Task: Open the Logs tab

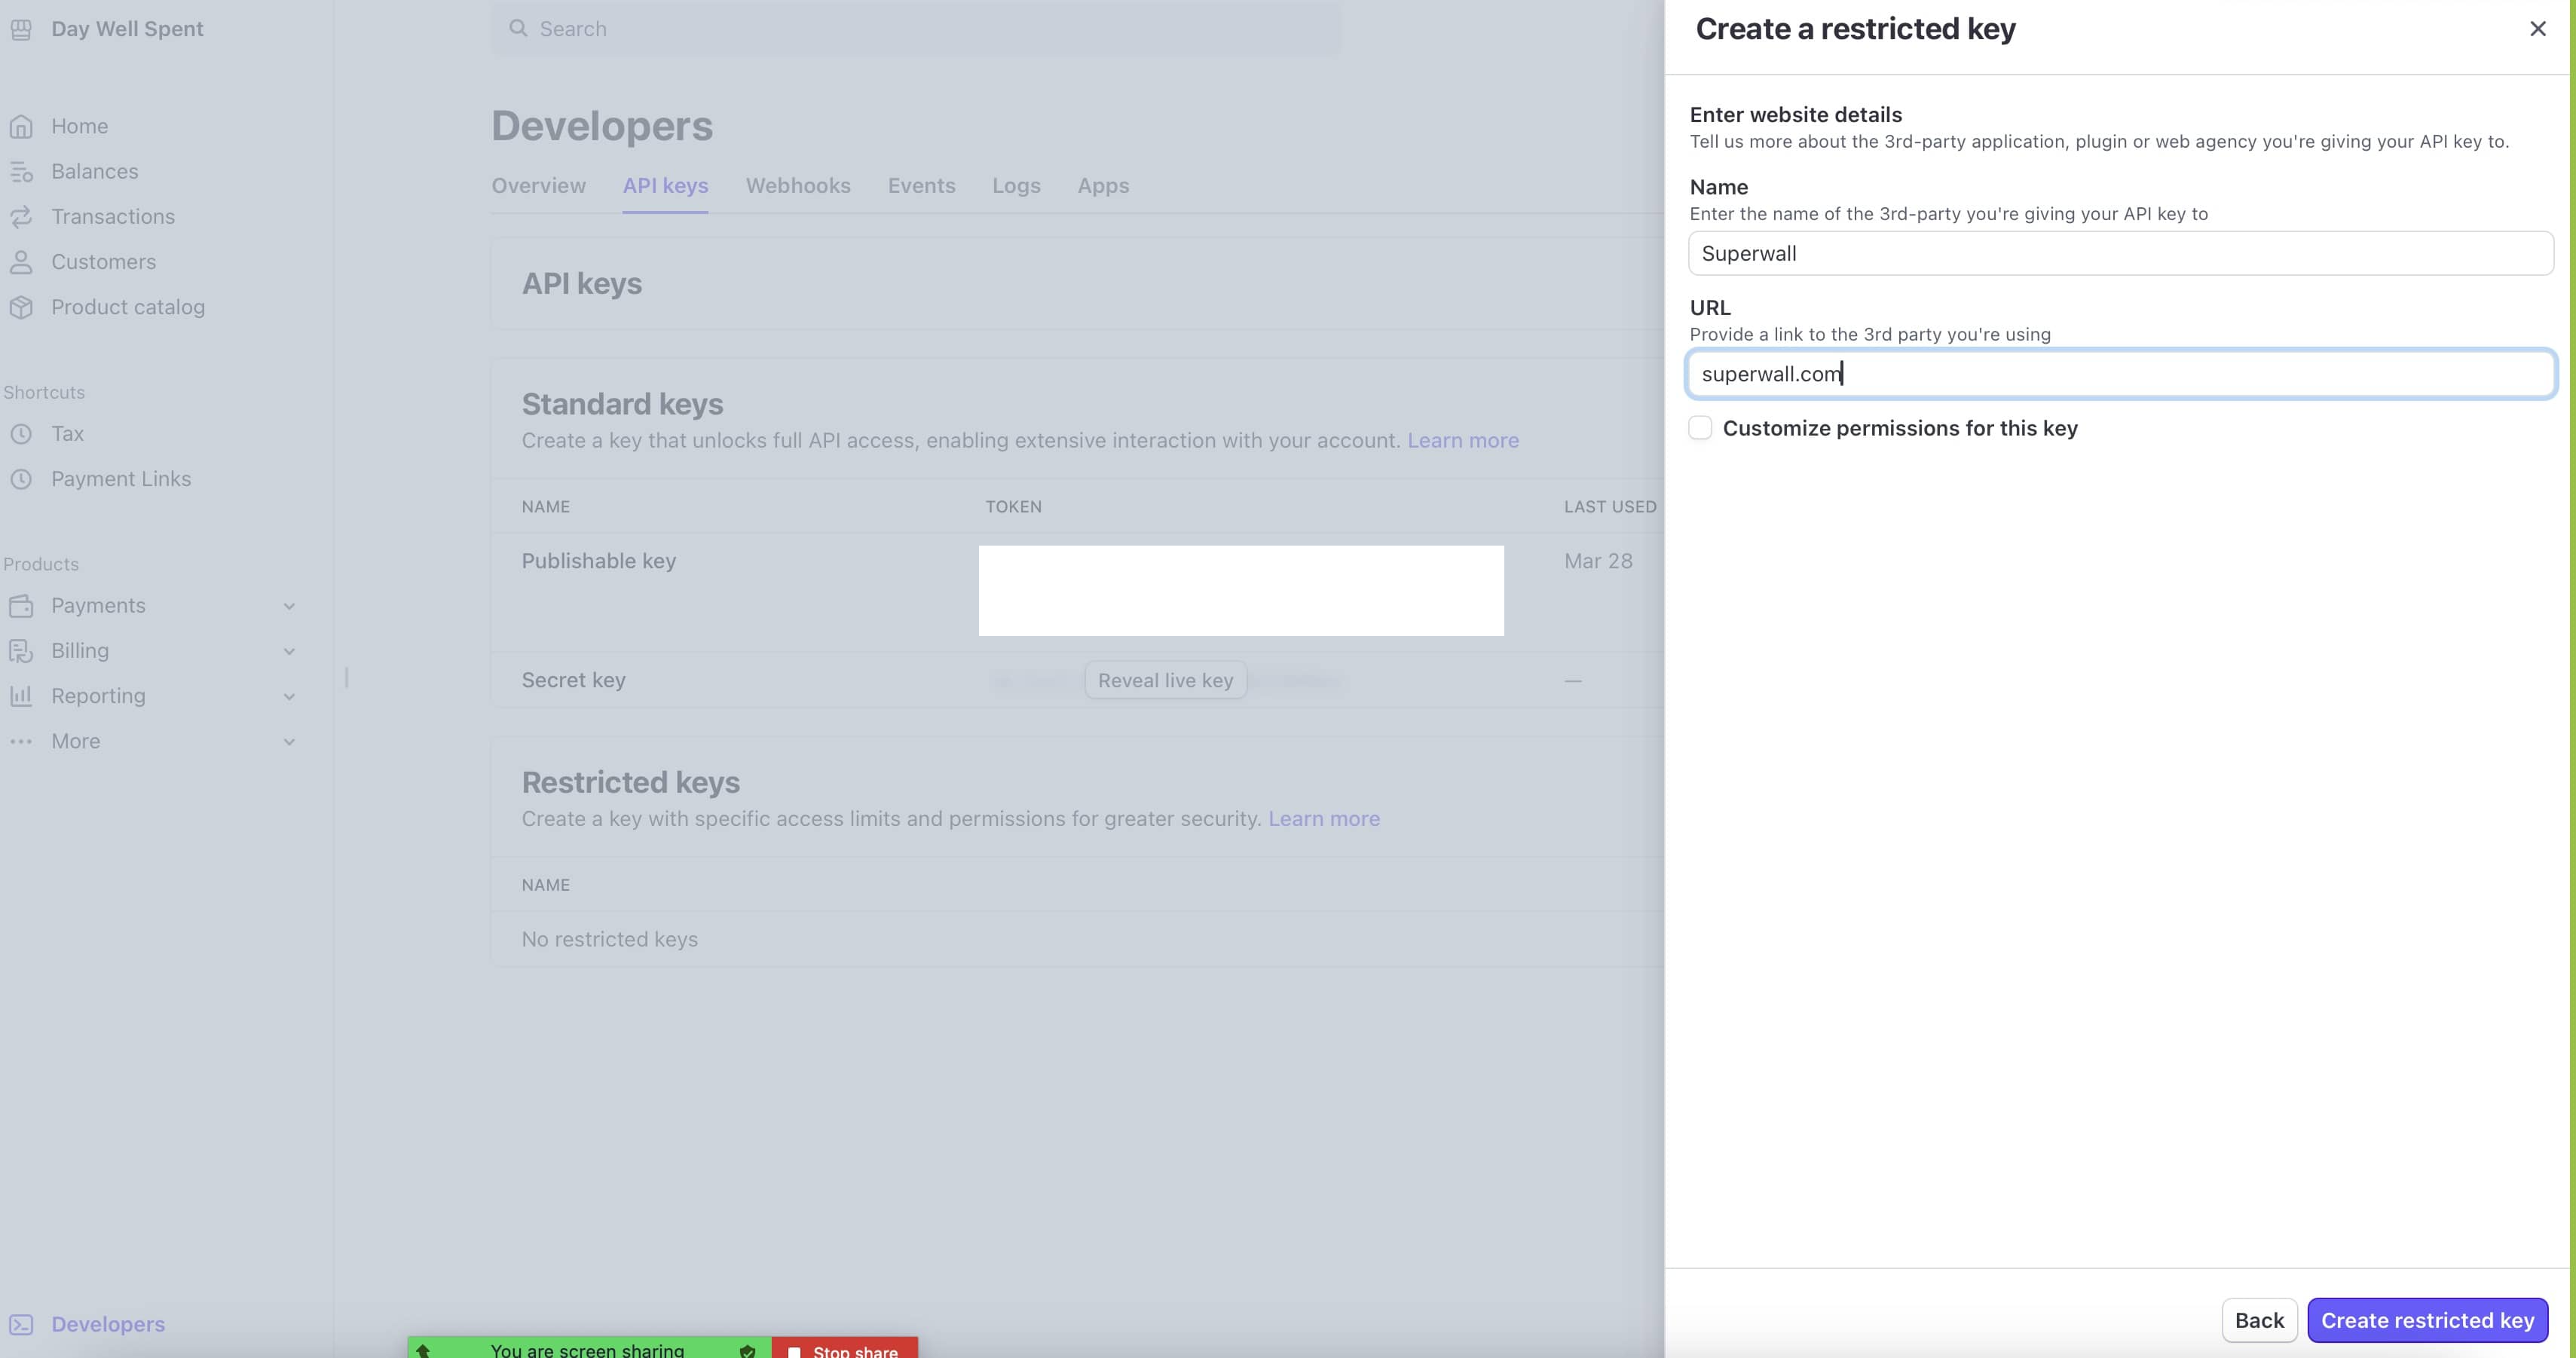Action: [x=1015, y=186]
